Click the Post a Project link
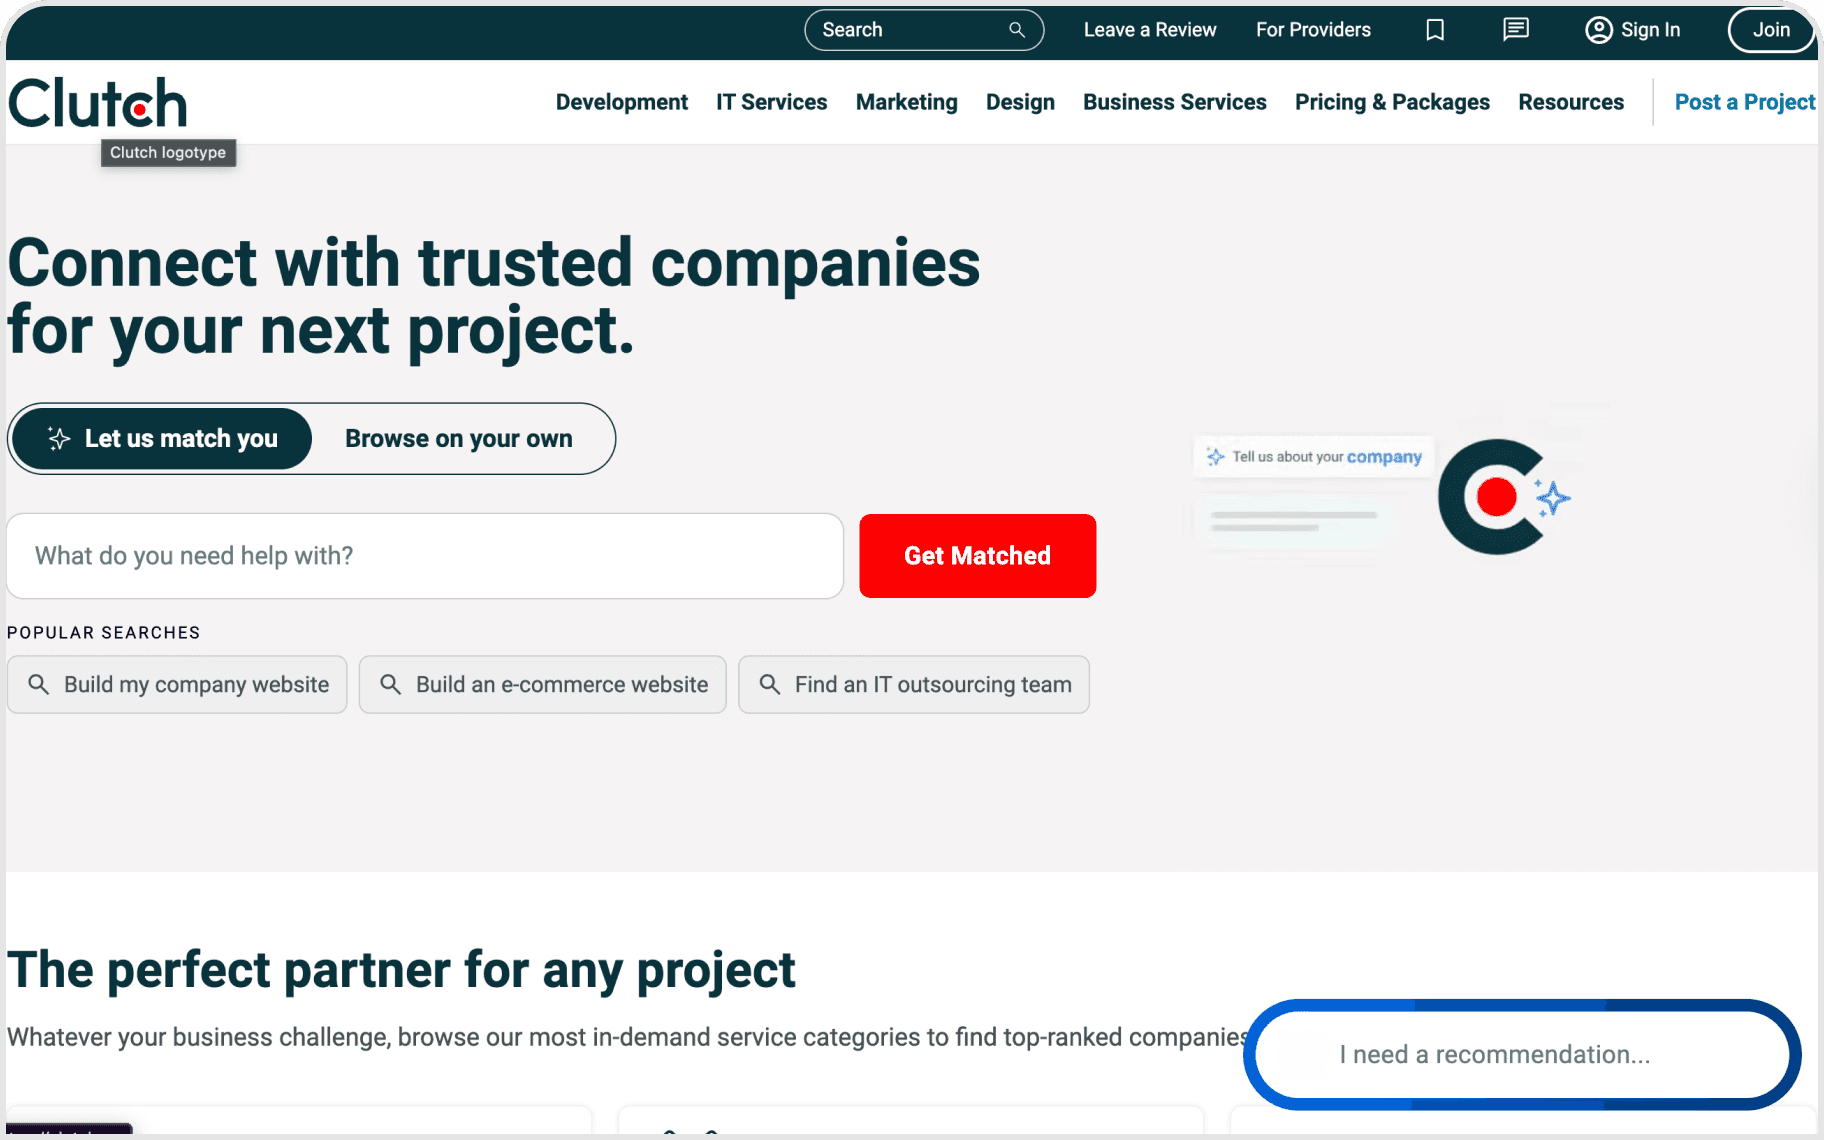 (x=1745, y=102)
